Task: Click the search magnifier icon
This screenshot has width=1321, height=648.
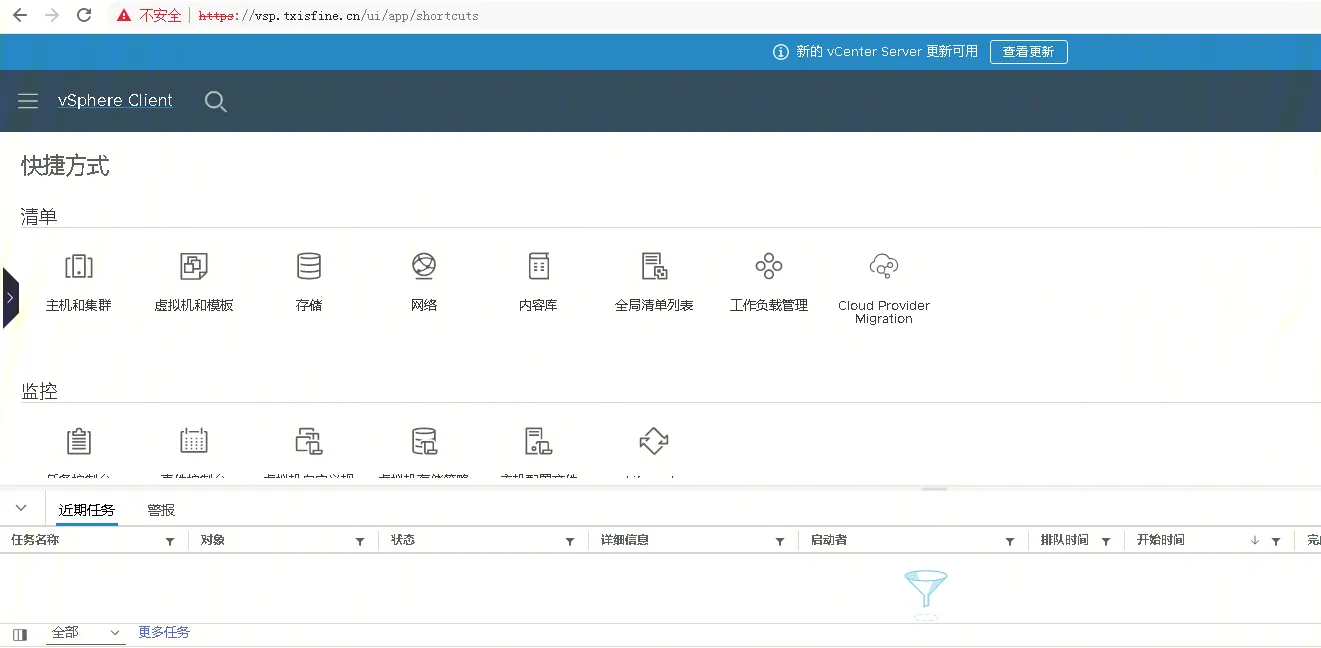Action: (x=215, y=101)
